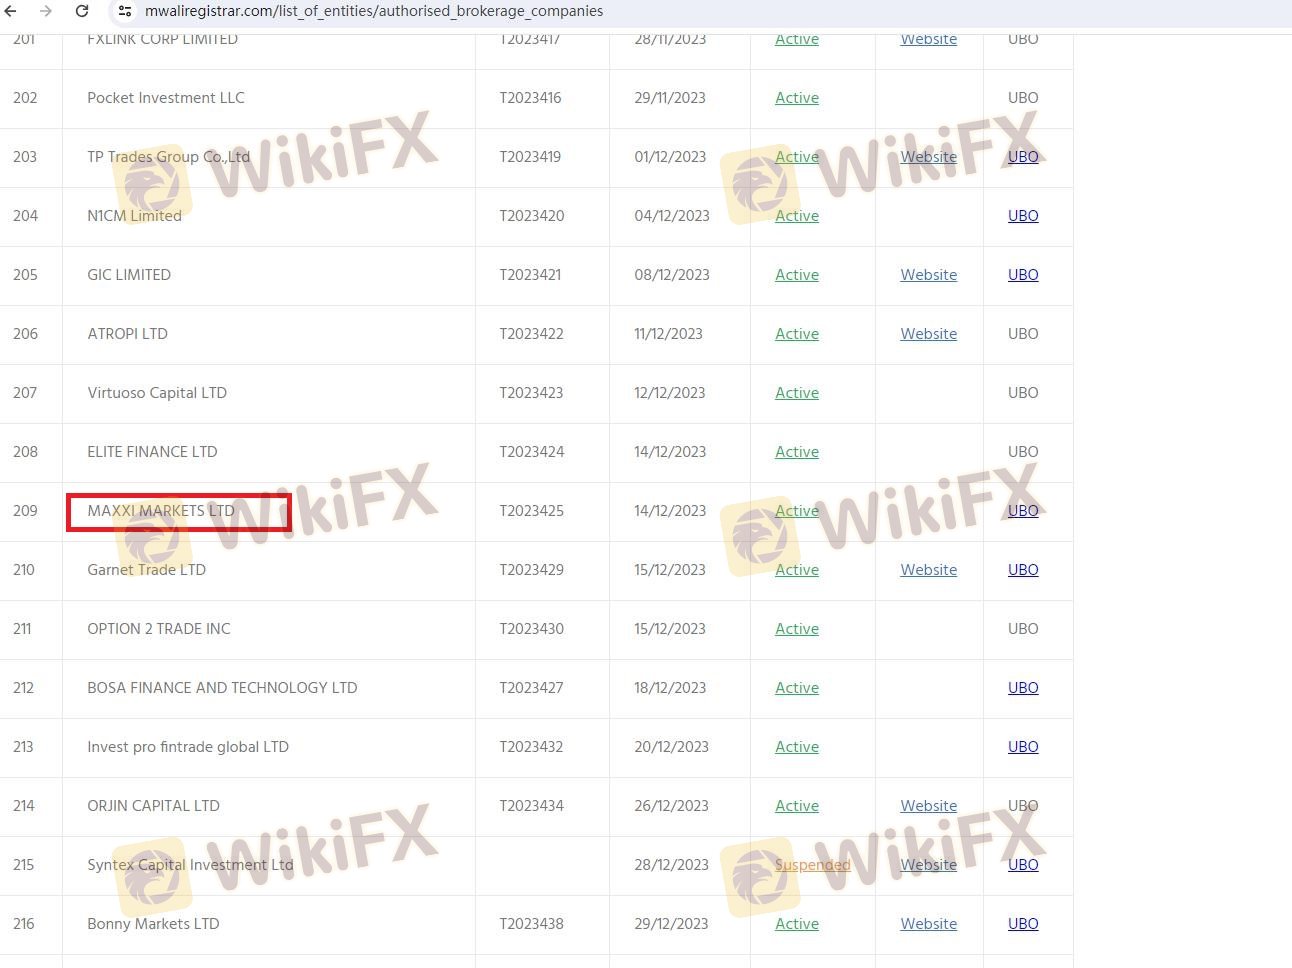Open Active status for Garnet Trade LTD

click(797, 570)
